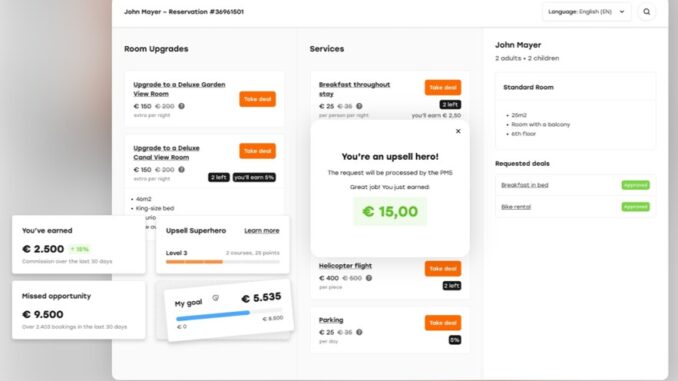Click the Level 3 progress bar
The height and width of the screenshot is (381, 678).
coord(223,262)
